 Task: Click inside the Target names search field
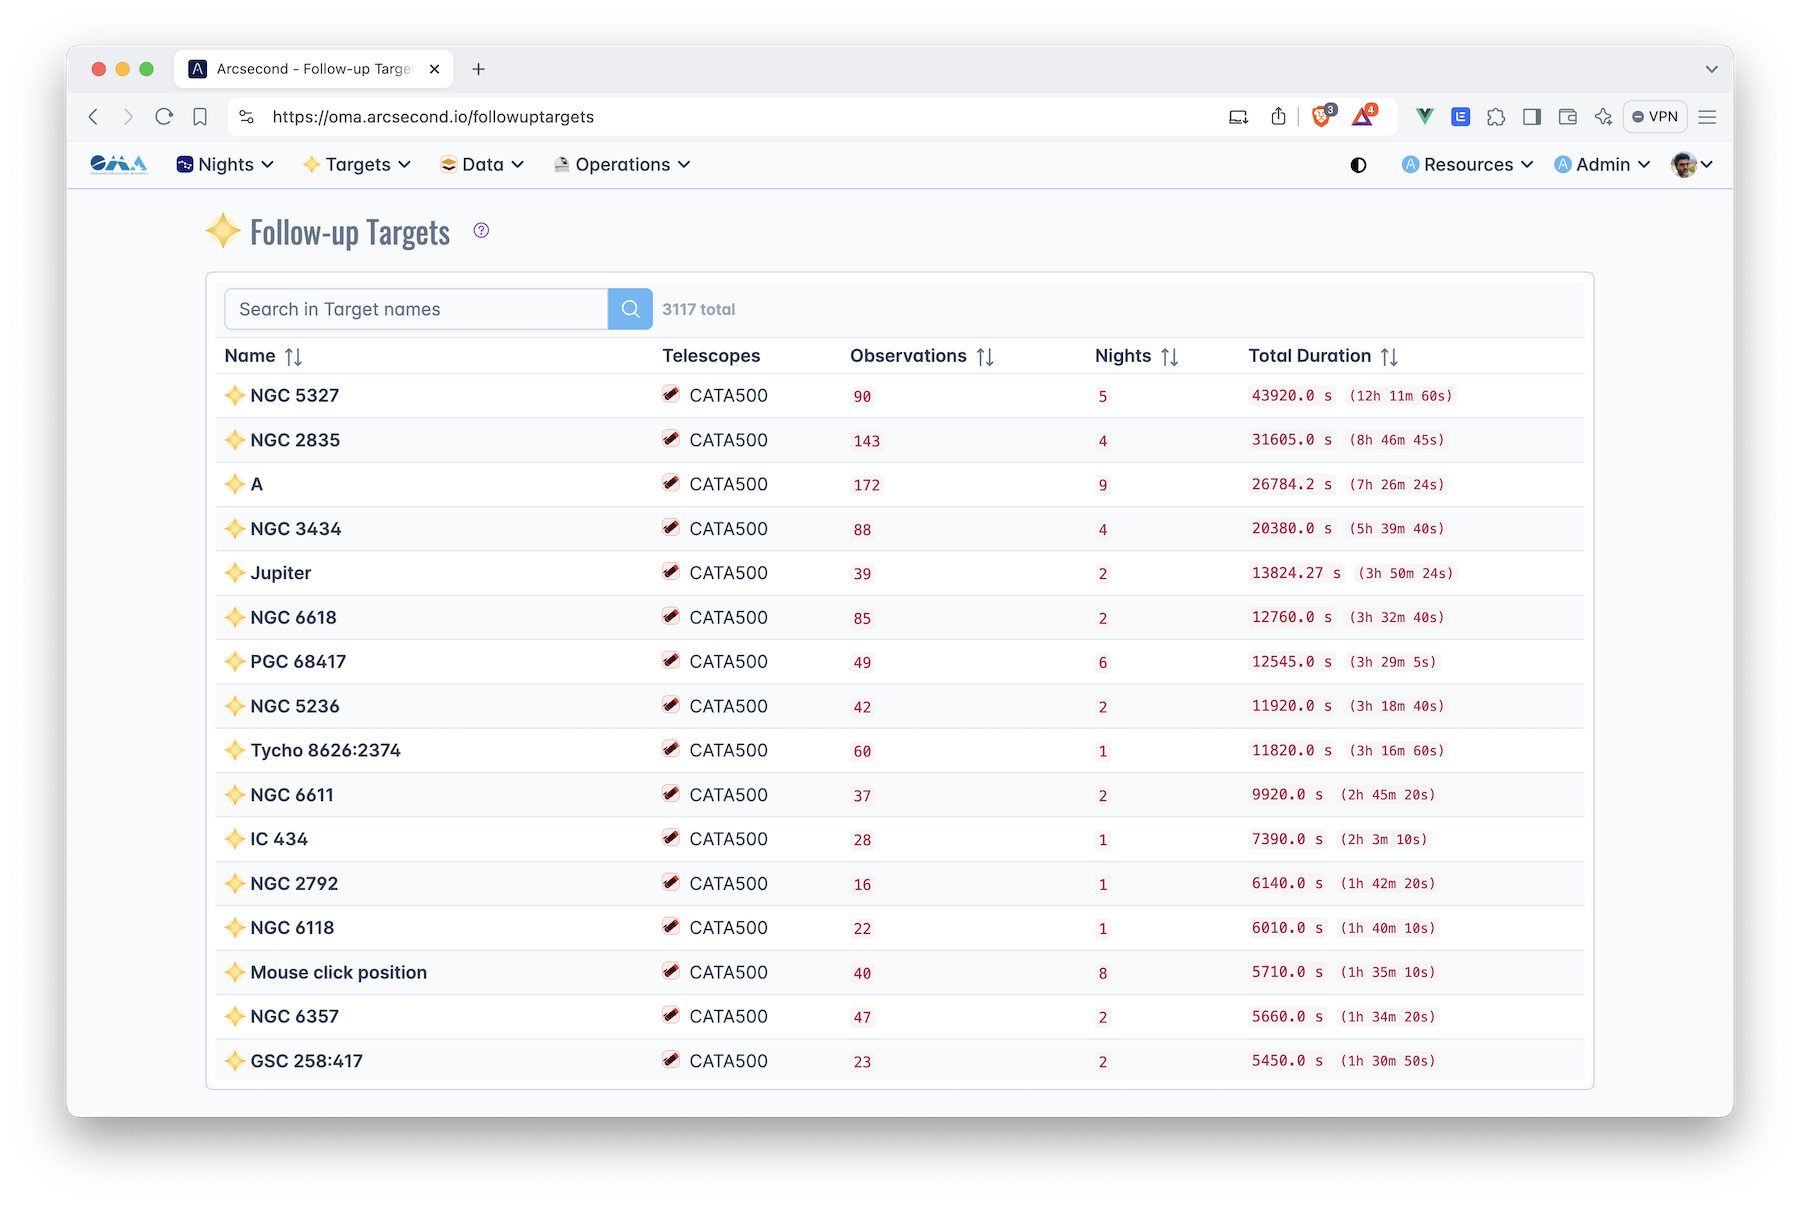coord(415,309)
